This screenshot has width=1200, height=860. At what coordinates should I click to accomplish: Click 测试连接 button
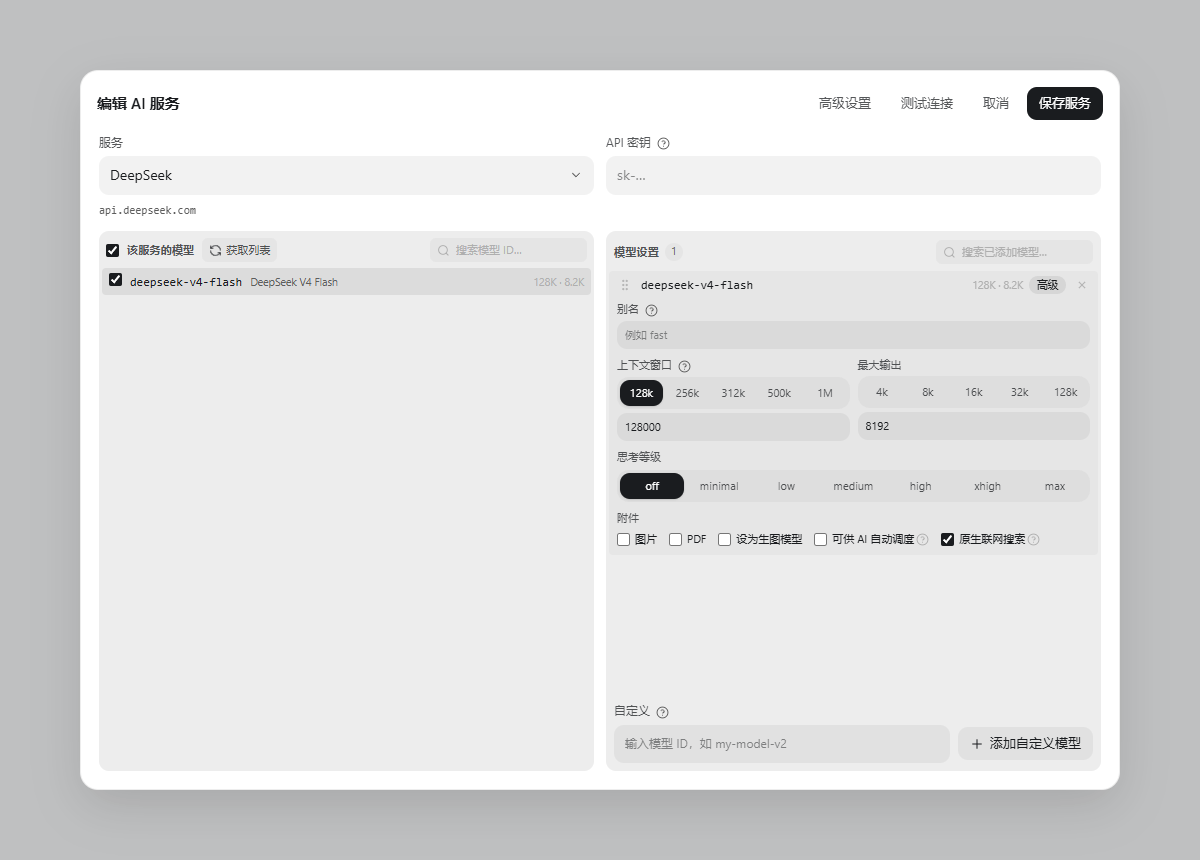pos(927,103)
